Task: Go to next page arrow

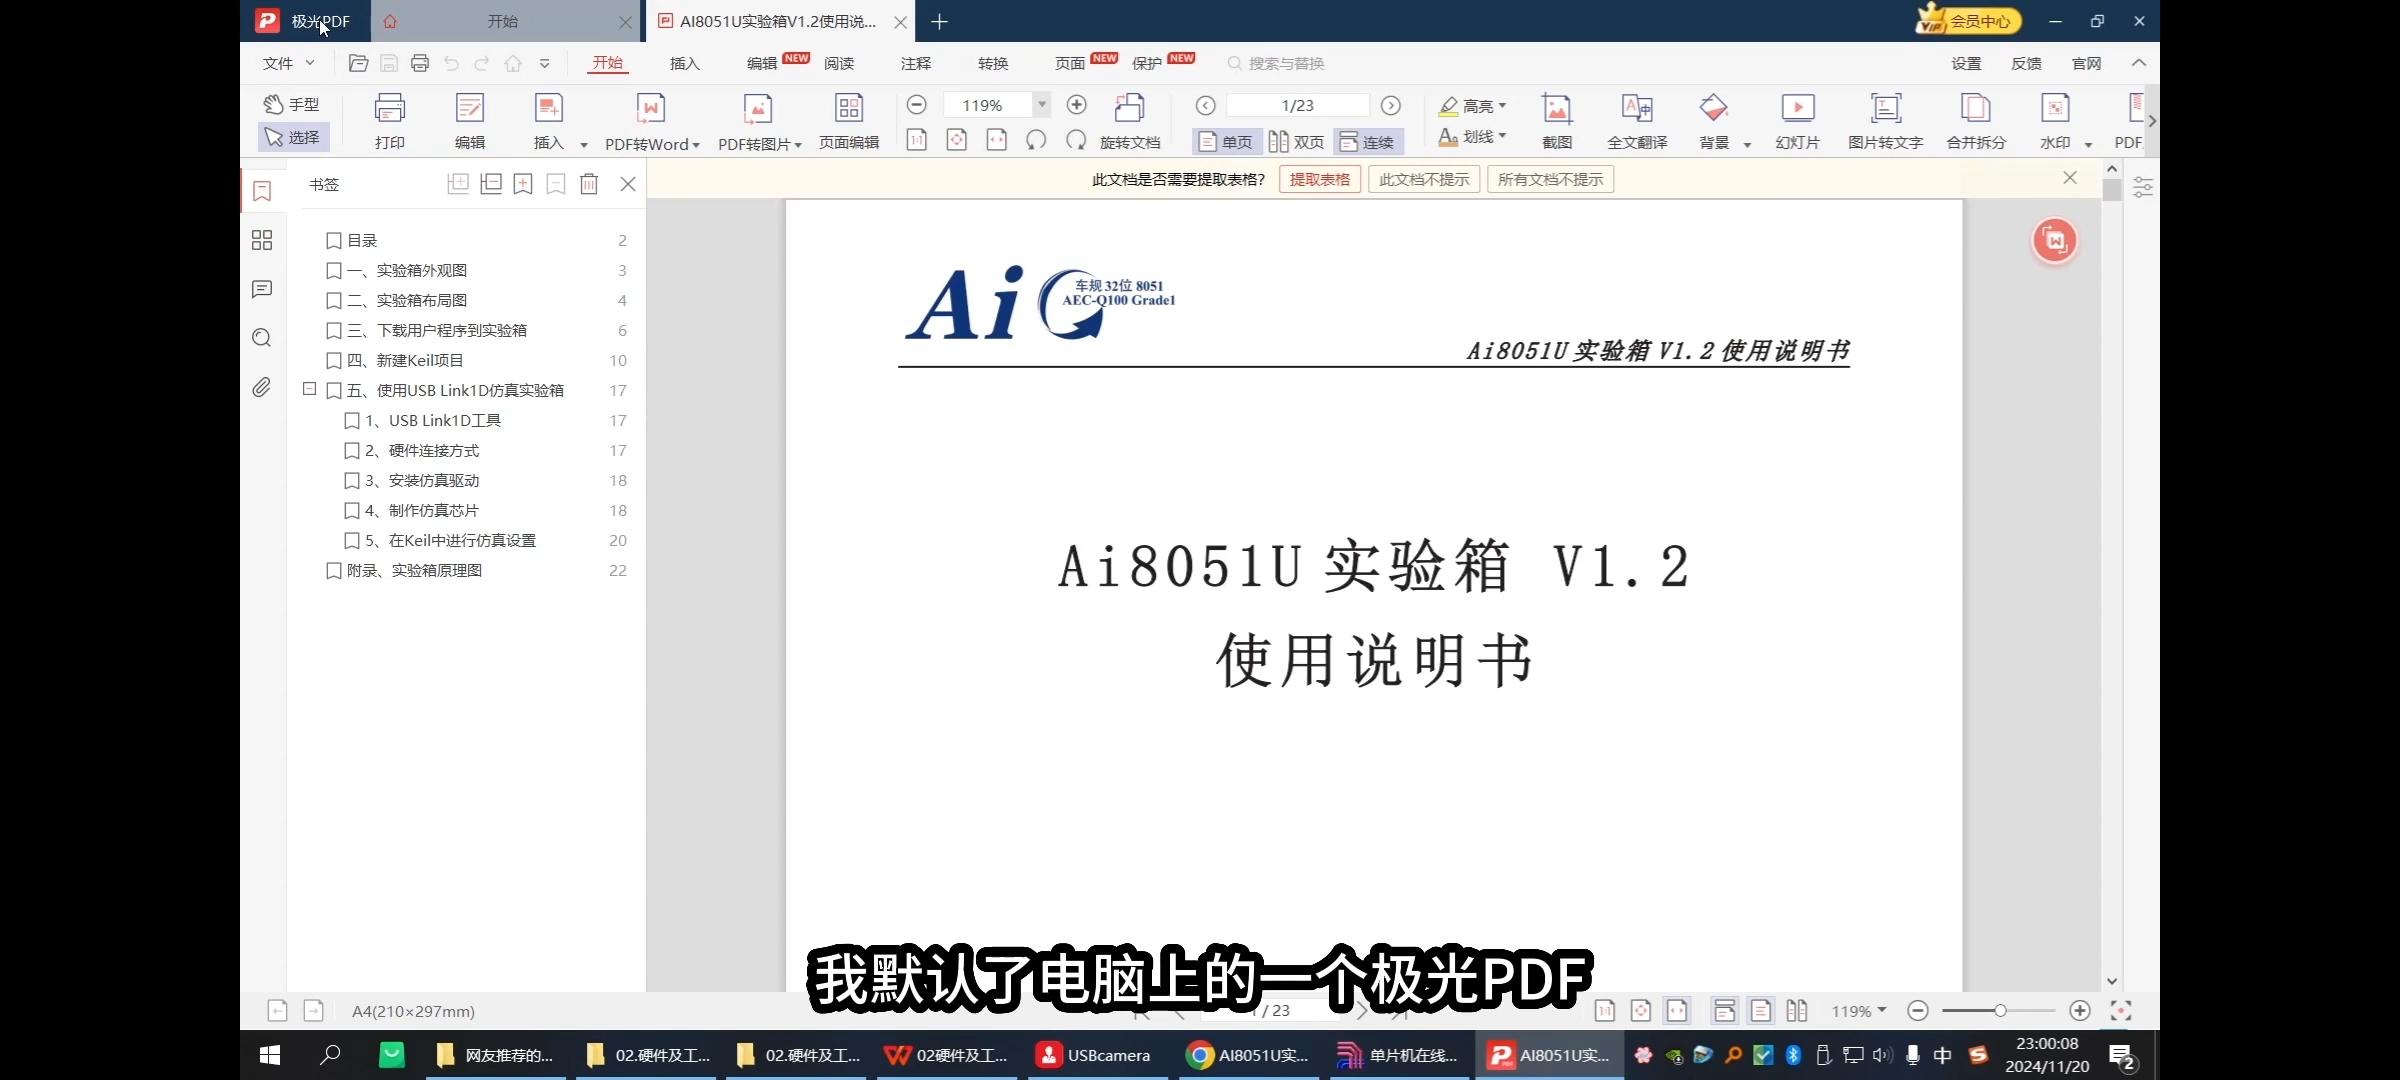Action: click(1391, 105)
